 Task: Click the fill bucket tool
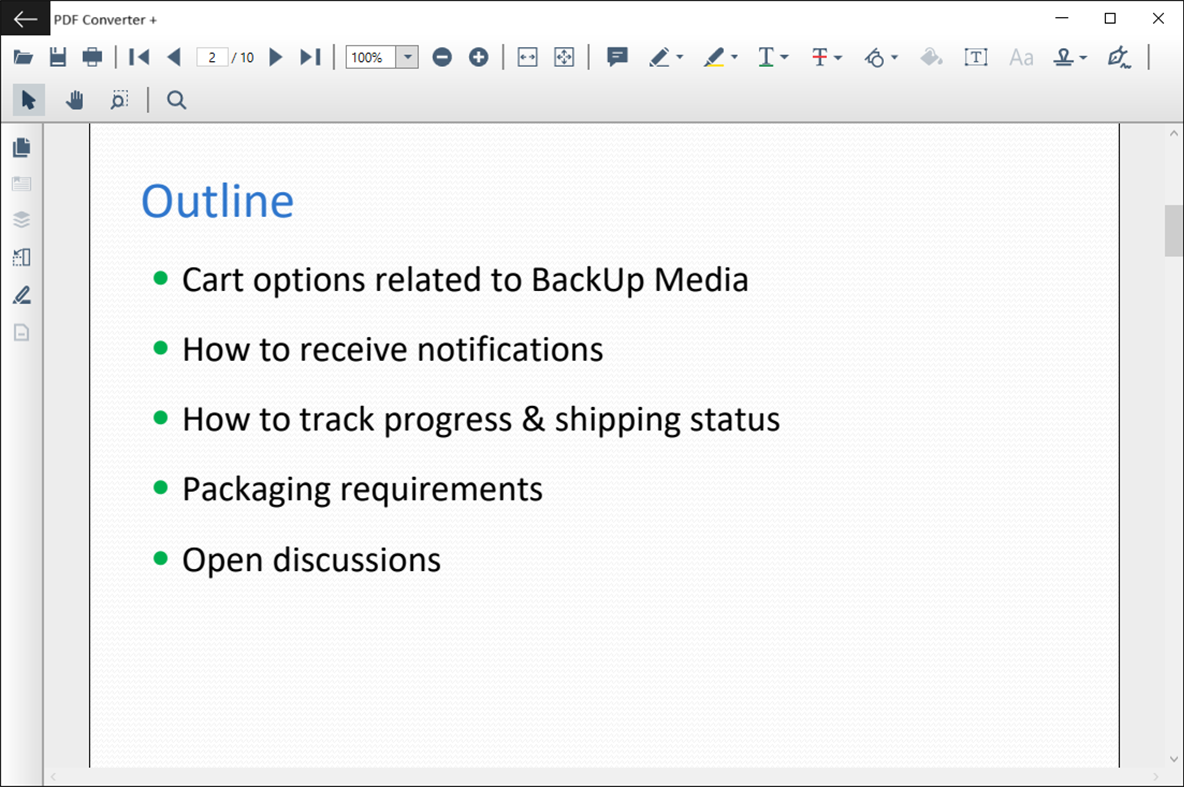[931, 57]
